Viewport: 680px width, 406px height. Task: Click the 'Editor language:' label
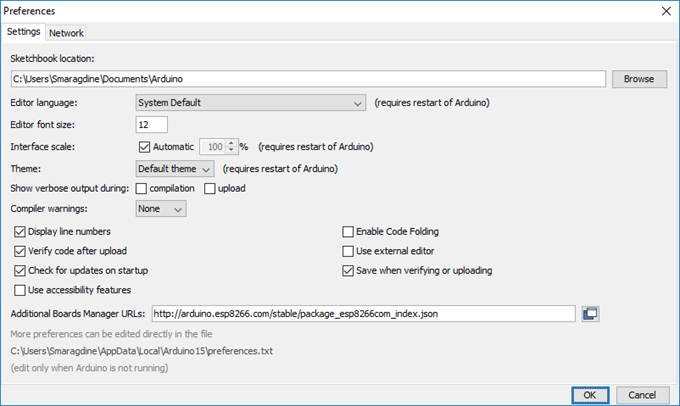[x=44, y=103]
